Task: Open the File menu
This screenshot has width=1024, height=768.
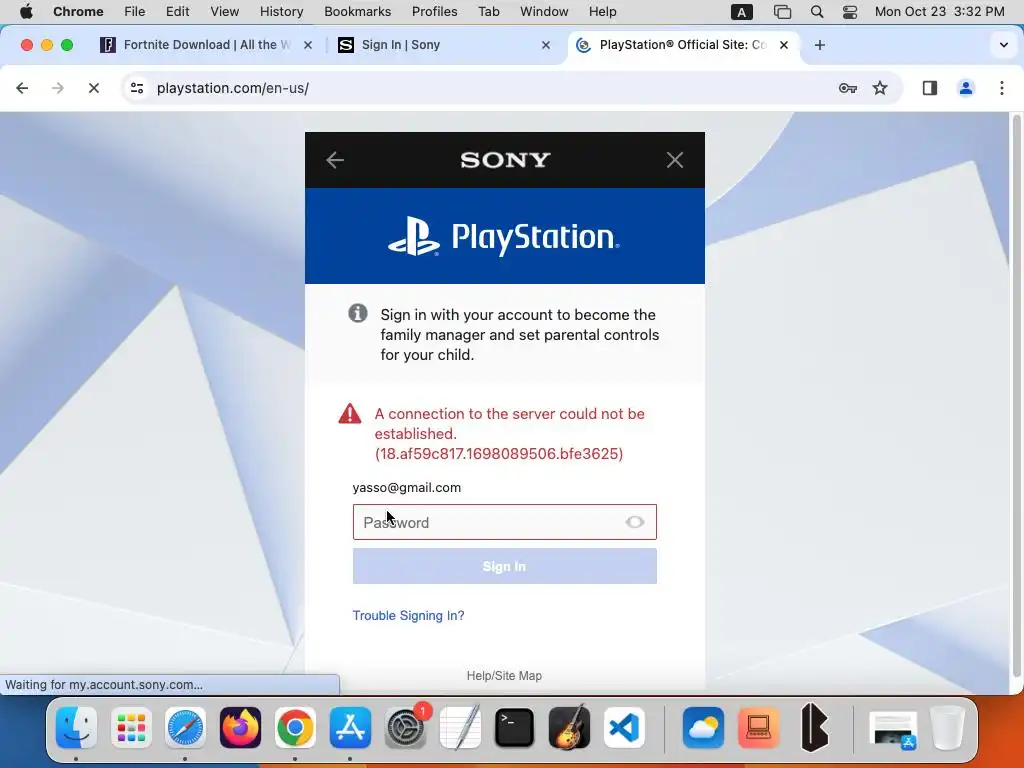Action: click(135, 12)
